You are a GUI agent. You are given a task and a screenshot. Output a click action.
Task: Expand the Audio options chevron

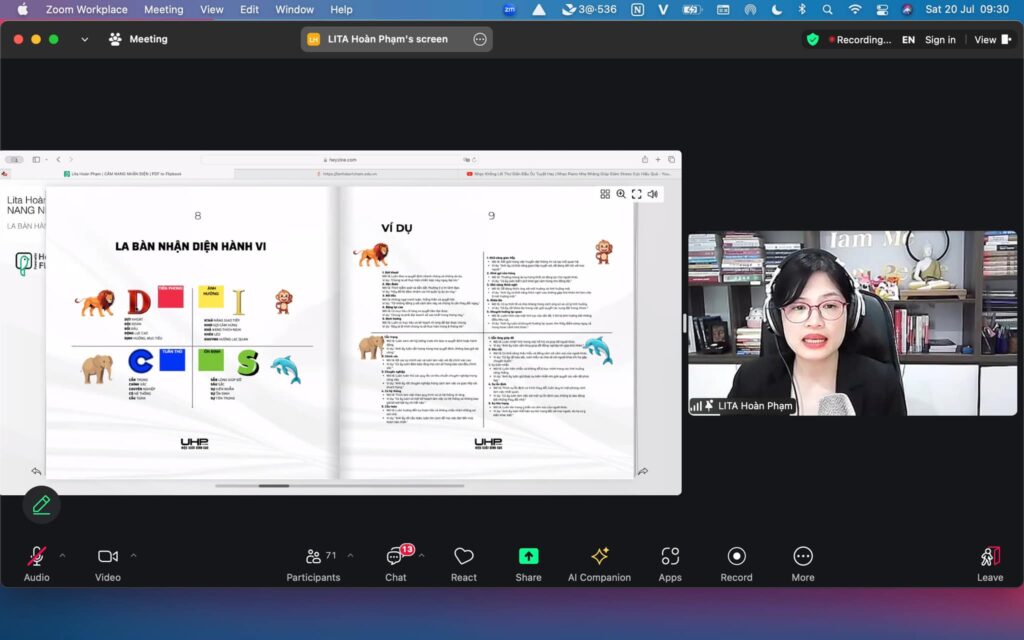click(x=62, y=555)
